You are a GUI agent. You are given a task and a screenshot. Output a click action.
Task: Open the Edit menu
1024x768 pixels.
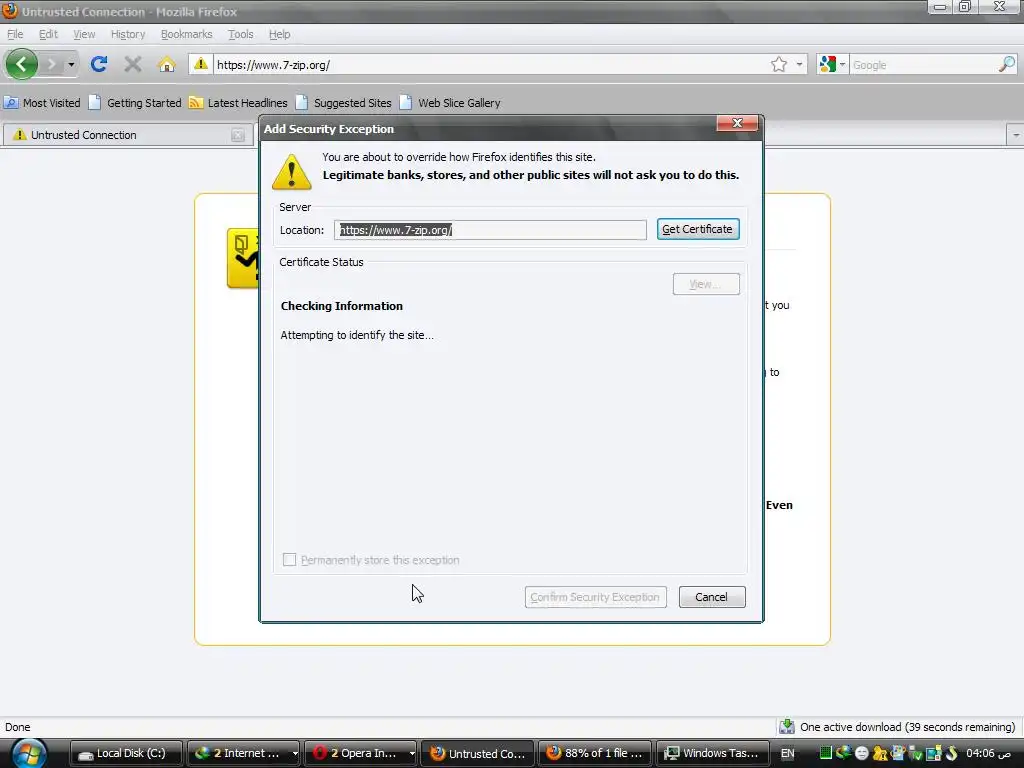48,34
